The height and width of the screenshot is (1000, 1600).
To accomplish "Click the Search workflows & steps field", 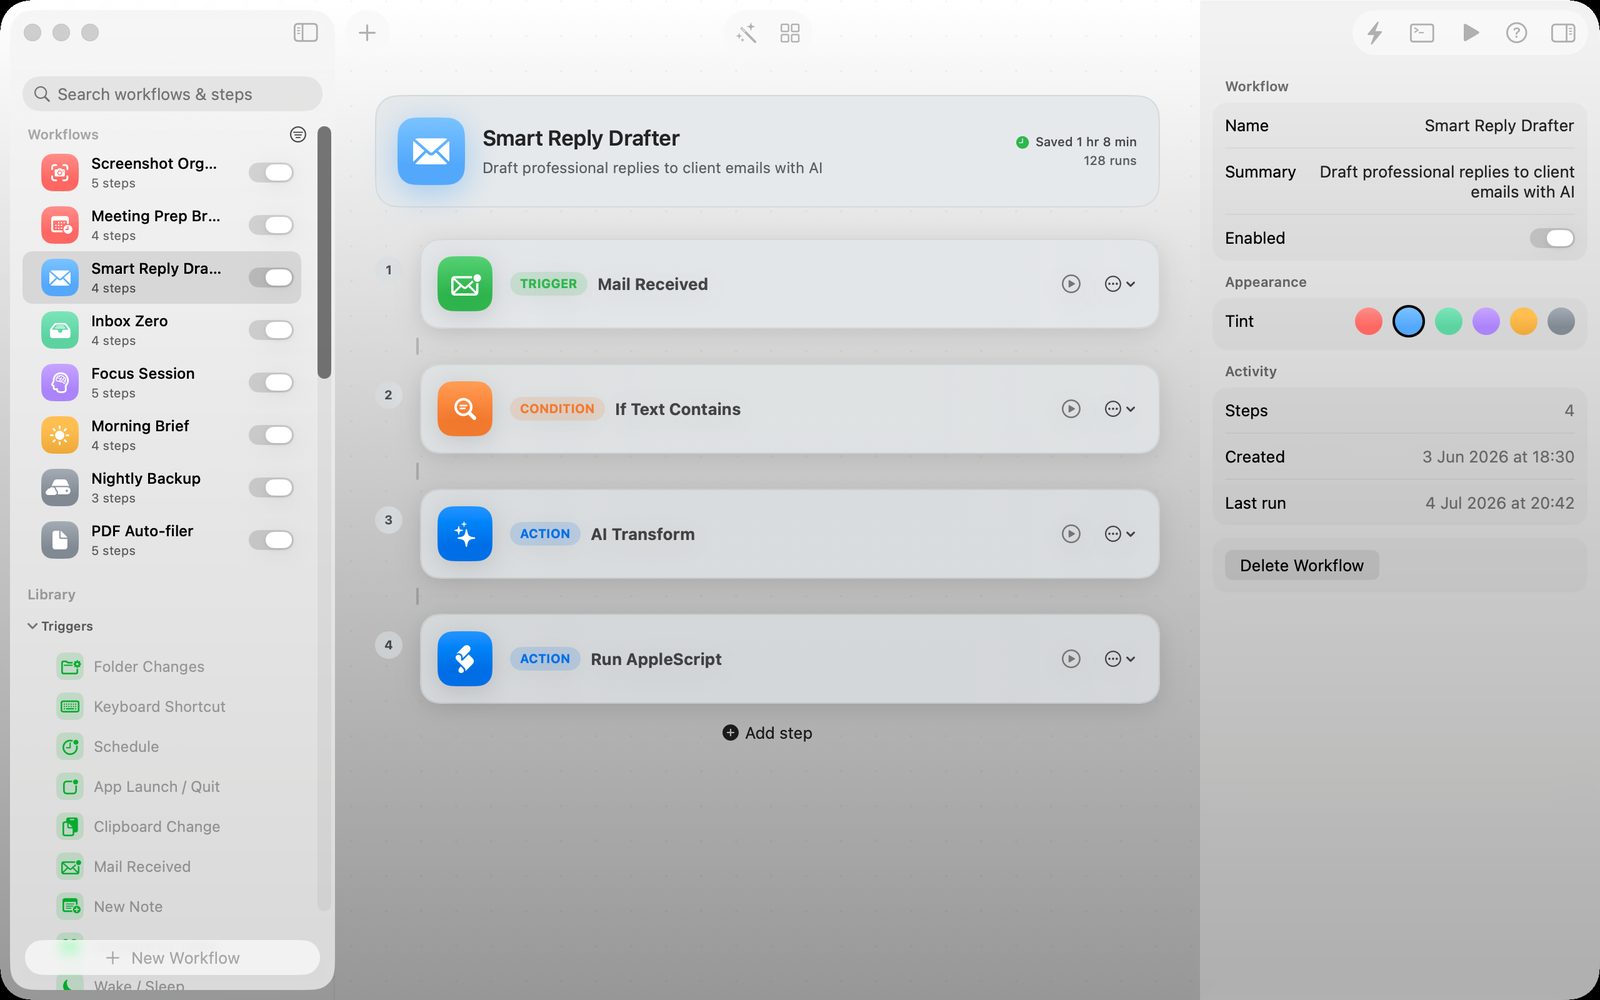I will (172, 94).
